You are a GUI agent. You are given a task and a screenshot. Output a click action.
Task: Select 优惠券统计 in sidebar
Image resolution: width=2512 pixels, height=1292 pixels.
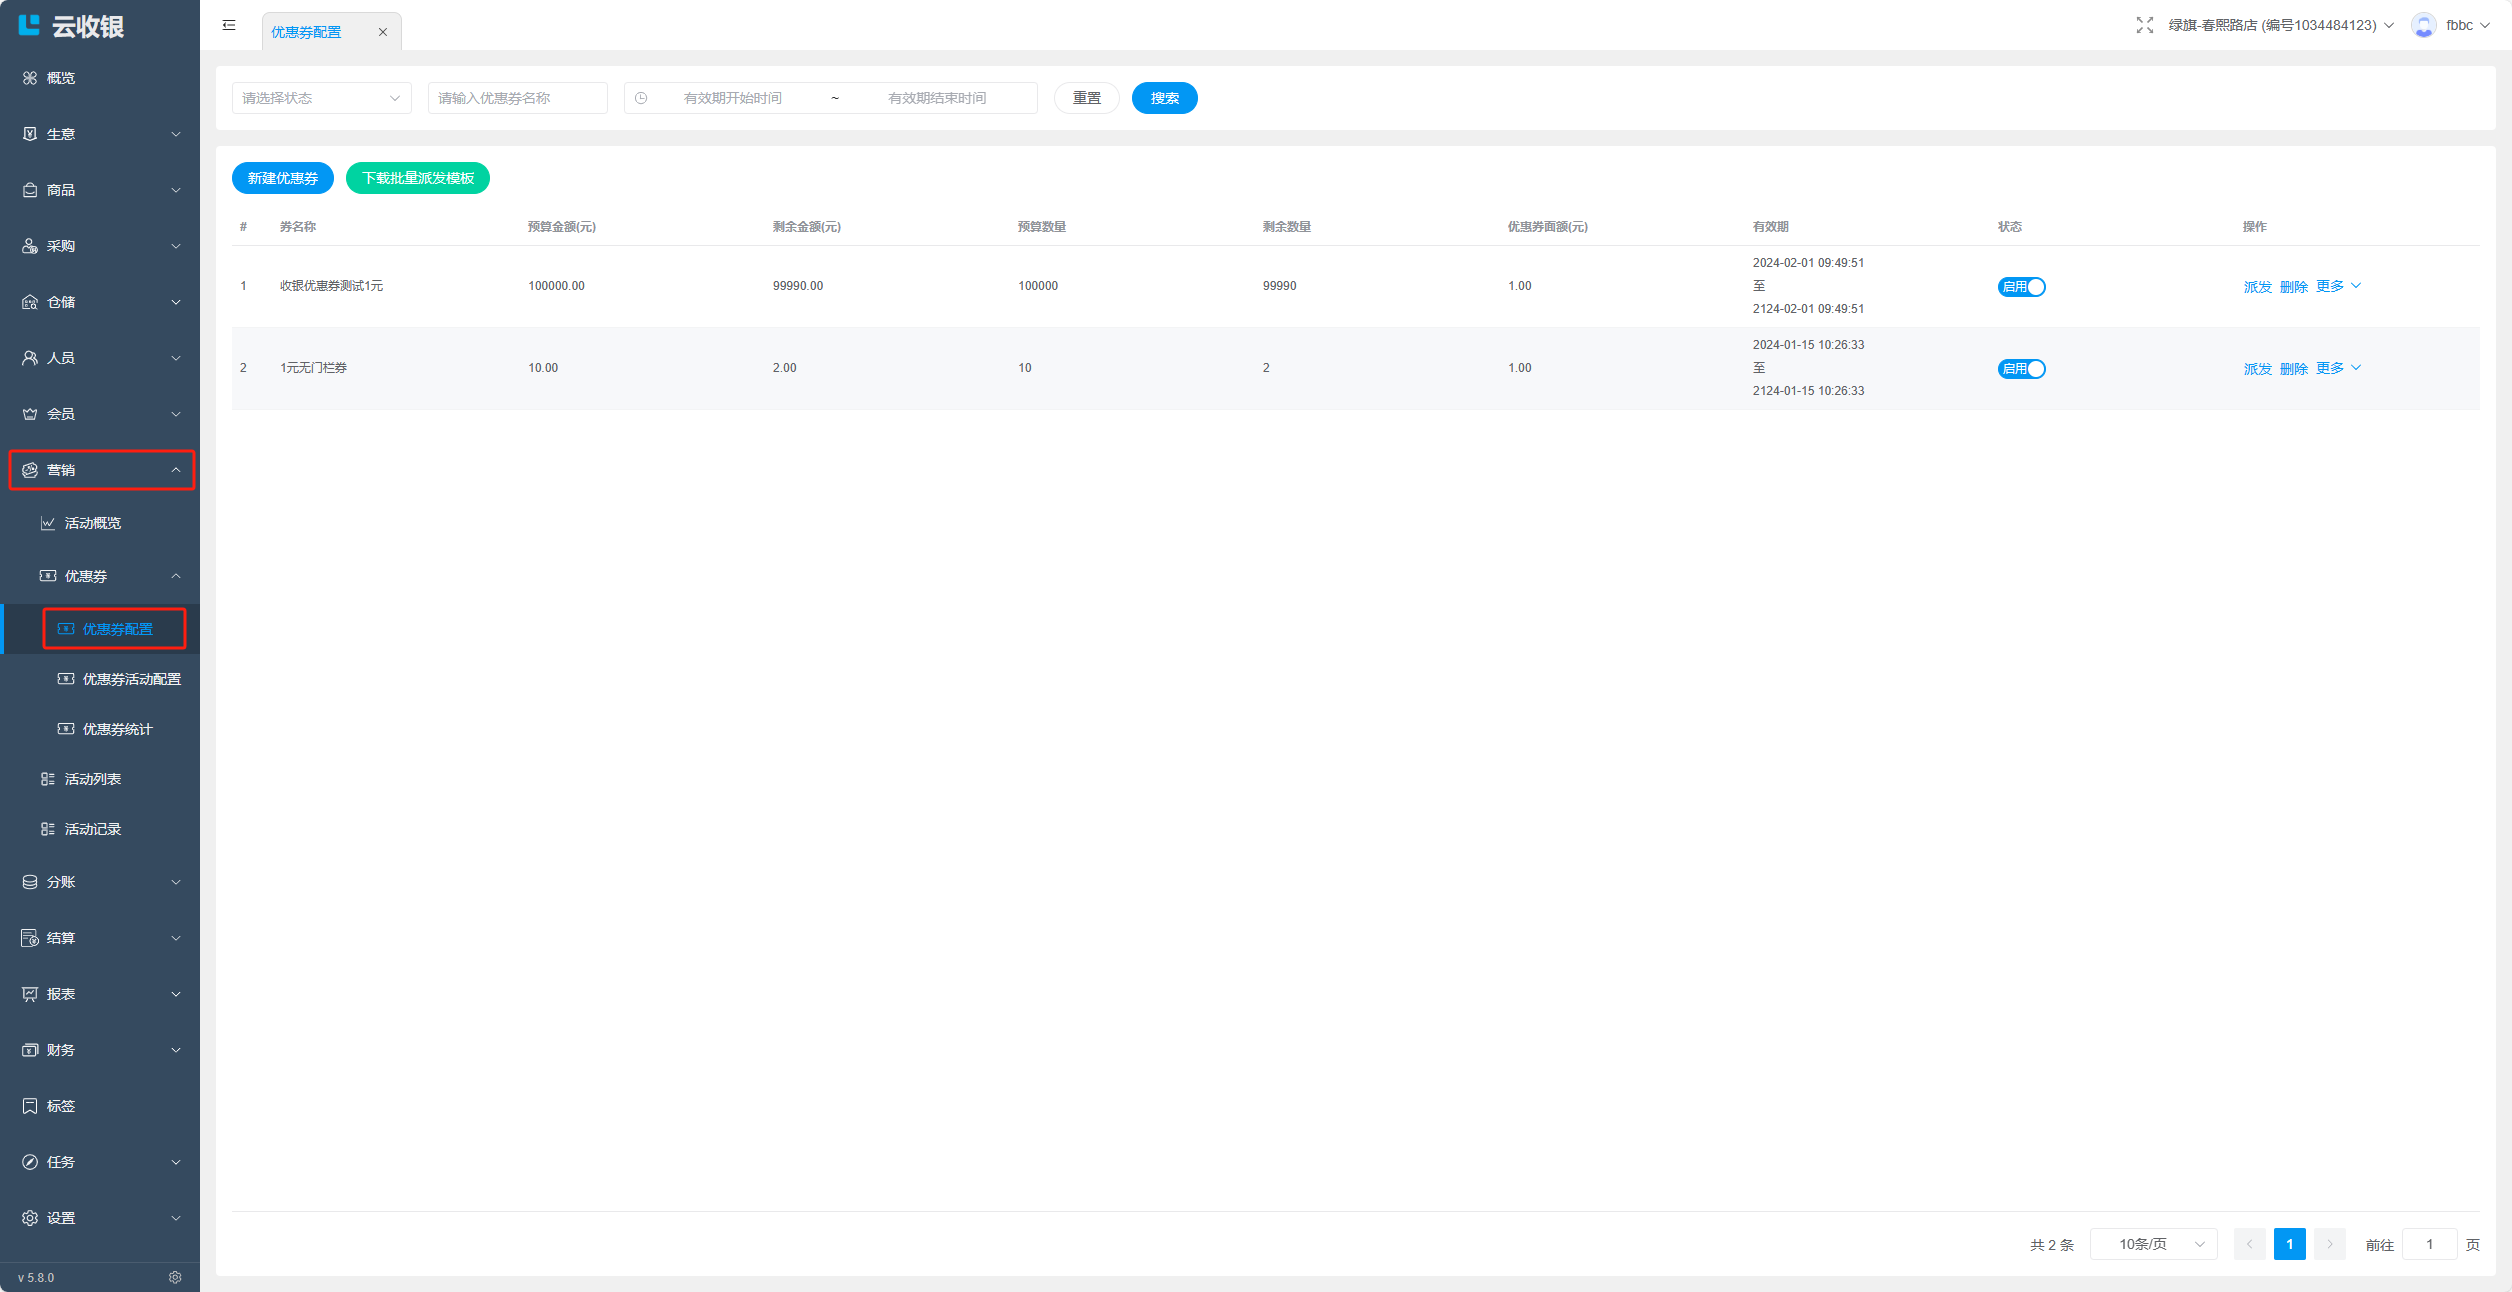pyautogui.click(x=117, y=729)
